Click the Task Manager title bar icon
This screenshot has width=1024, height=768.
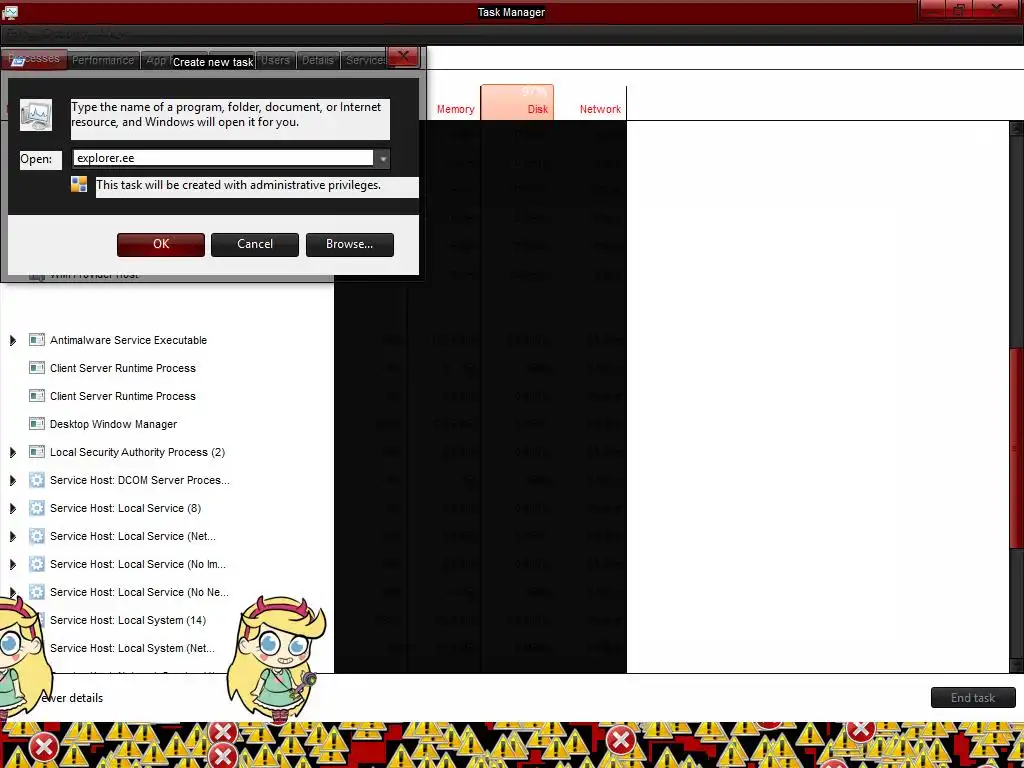(10, 11)
